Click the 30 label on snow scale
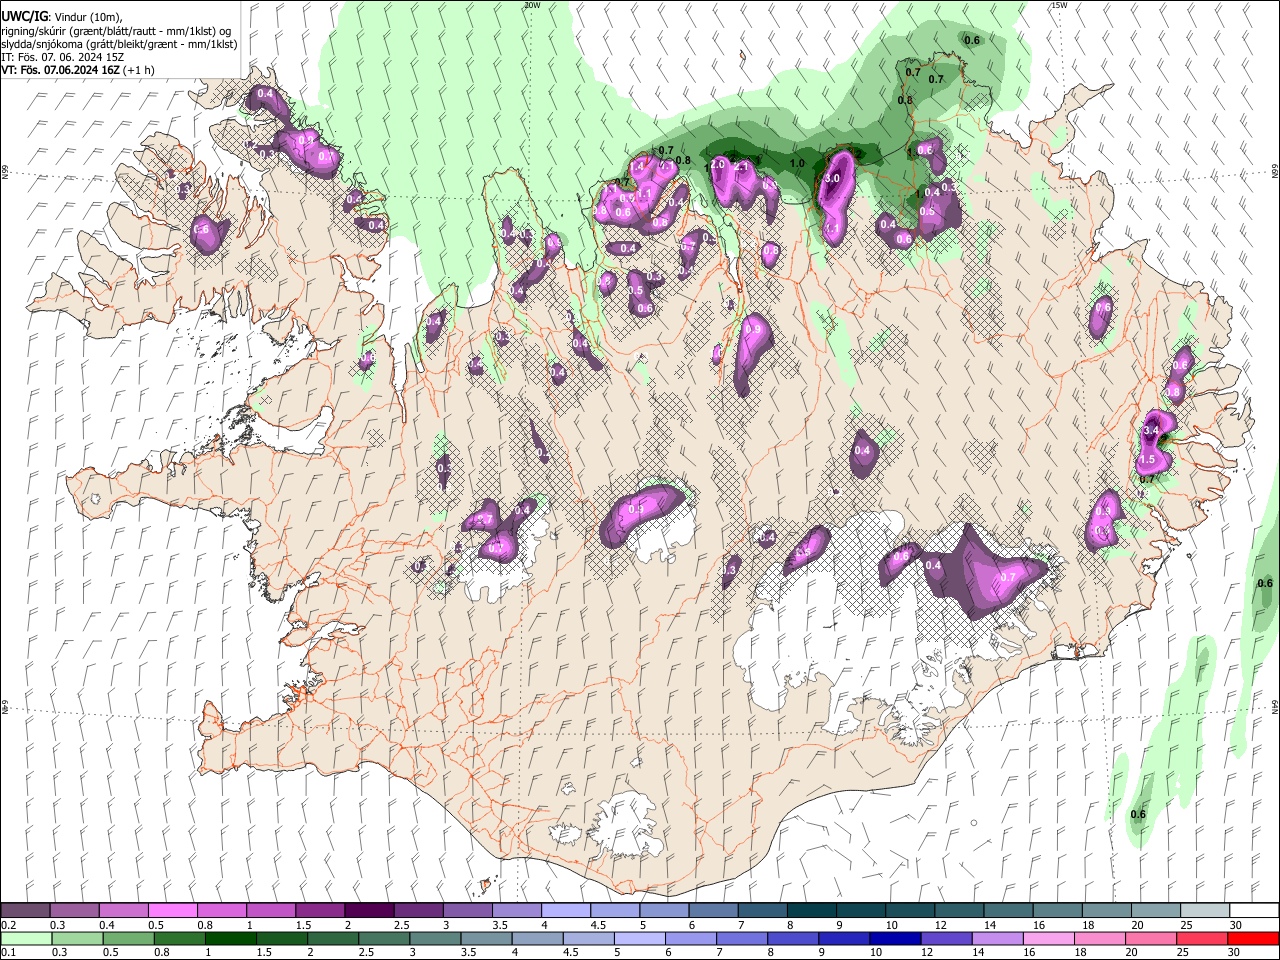Viewport: 1280px width, 960px height. [1236, 925]
